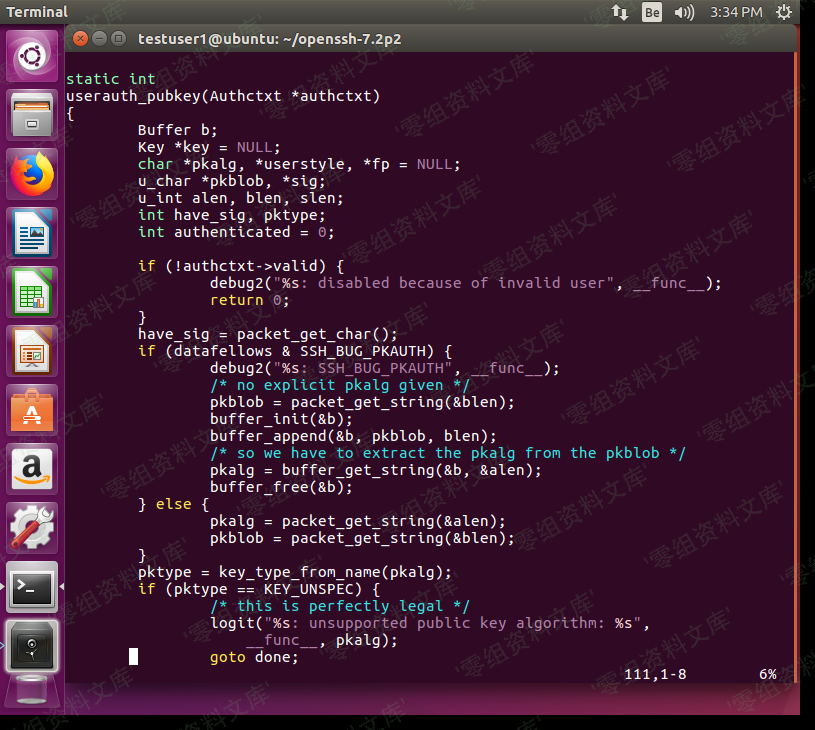The height and width of the screenshot is (730, 815).
Task: Minimize the openssh terminal window
Action: pos(100,39)
